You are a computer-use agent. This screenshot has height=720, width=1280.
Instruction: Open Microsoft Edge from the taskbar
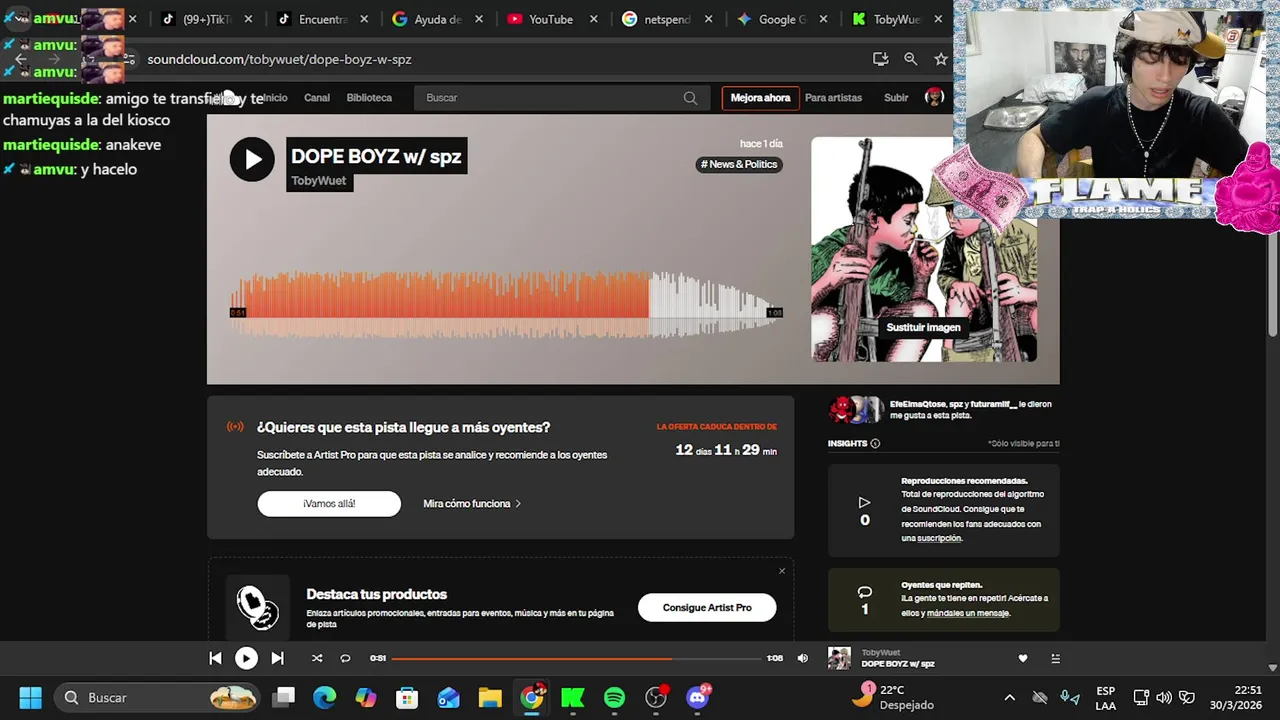tap(325, 697)
